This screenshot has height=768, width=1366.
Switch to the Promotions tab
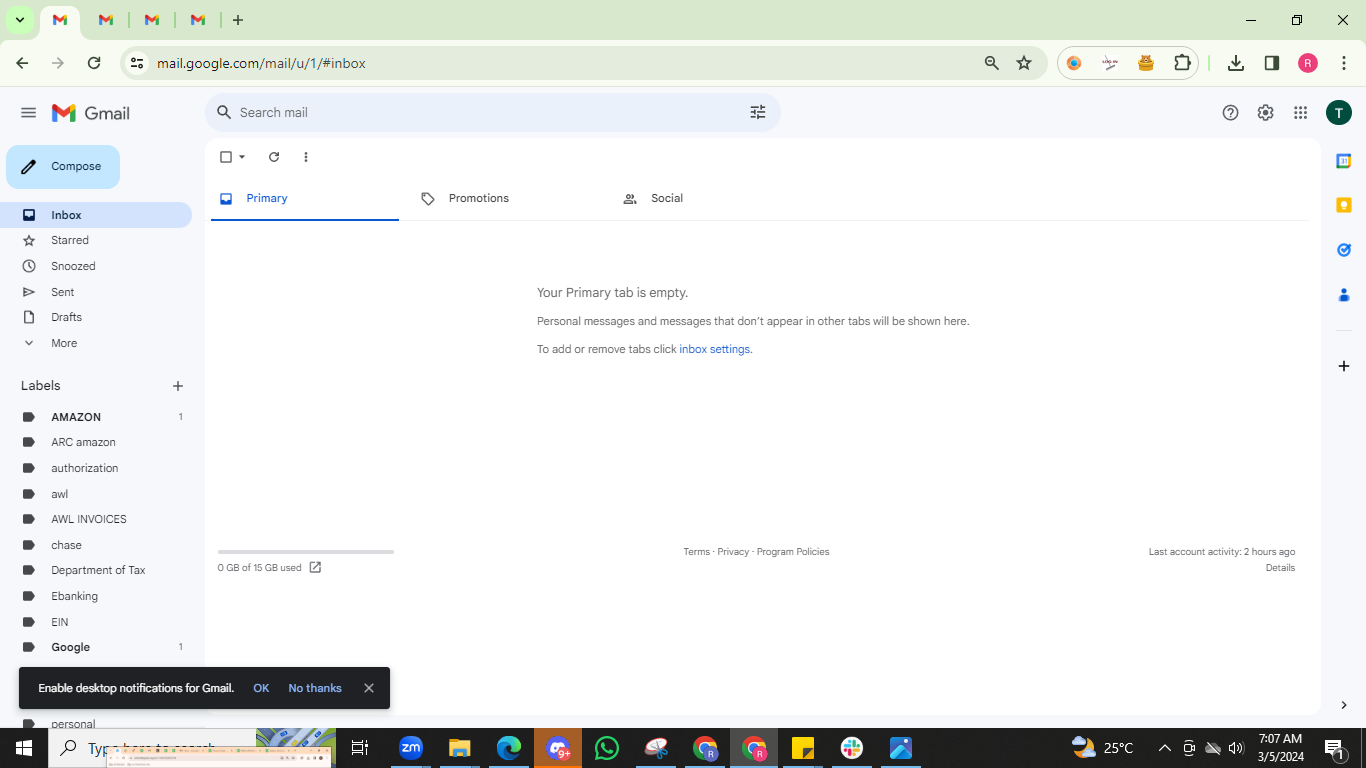pyautogui.click(x=507, y=199)
